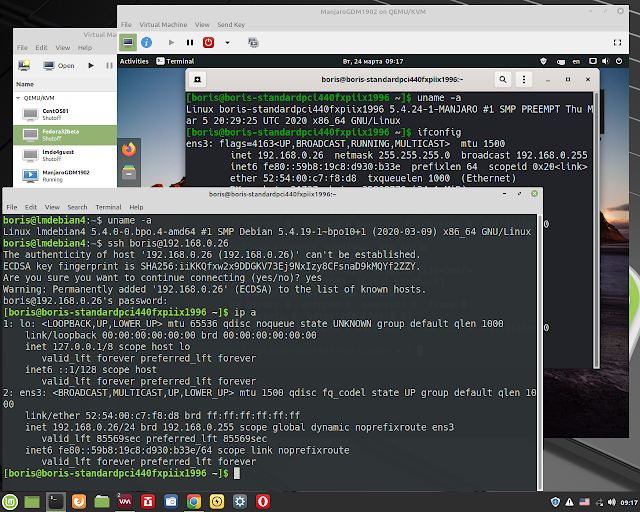Image resolution: width=640 pixels, height=512 pixels.
Task: Open the US flag keyboard layout indicator
Action: click(584, 502)
